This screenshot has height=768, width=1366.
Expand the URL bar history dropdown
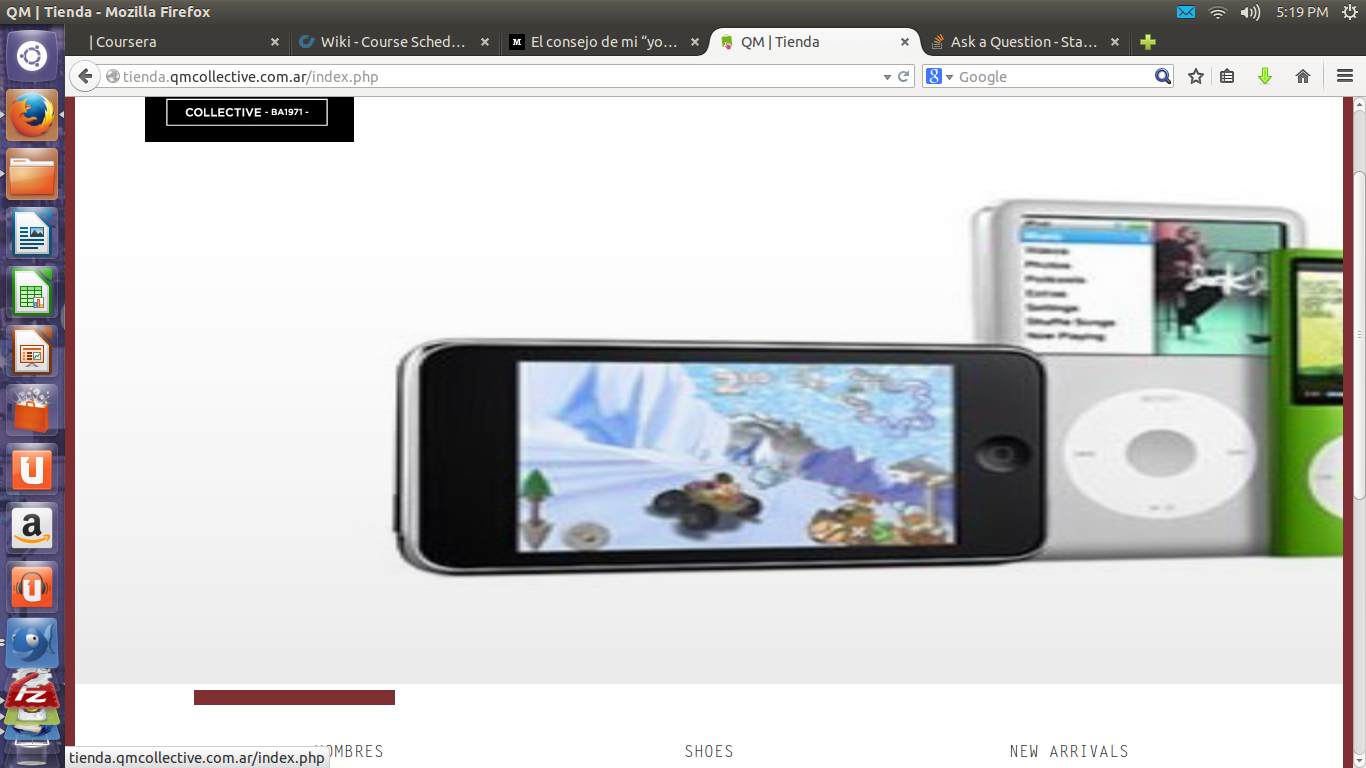(887, 77)
